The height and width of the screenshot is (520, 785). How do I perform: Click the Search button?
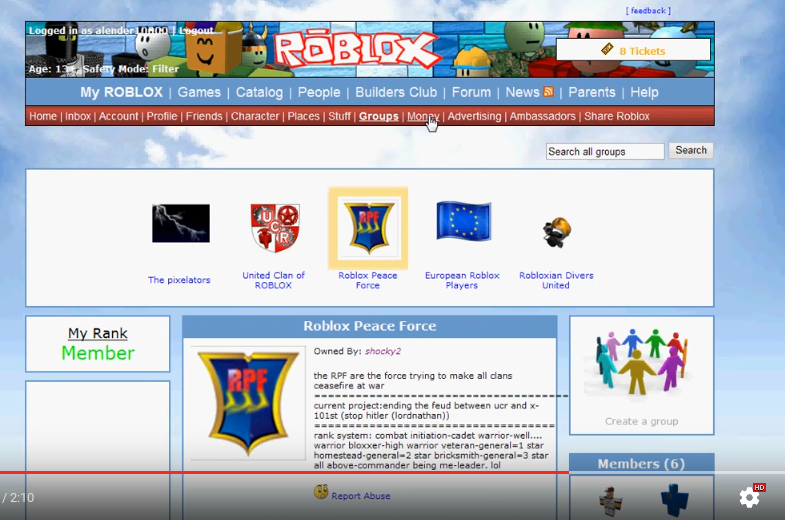point(691,150)
